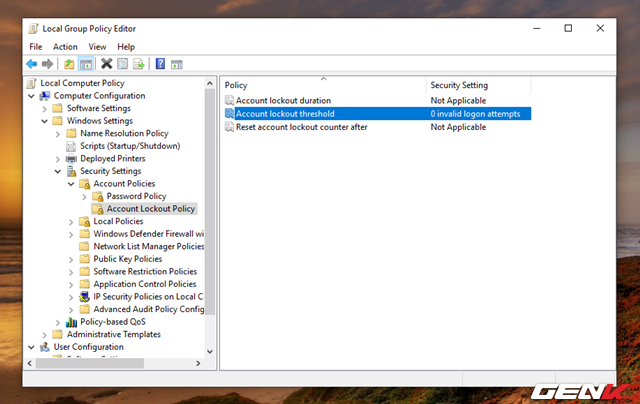Click the Reset account lockout counter icon
Image resolution: width=640 pixels, height=404 pixels.
point(229,127)
